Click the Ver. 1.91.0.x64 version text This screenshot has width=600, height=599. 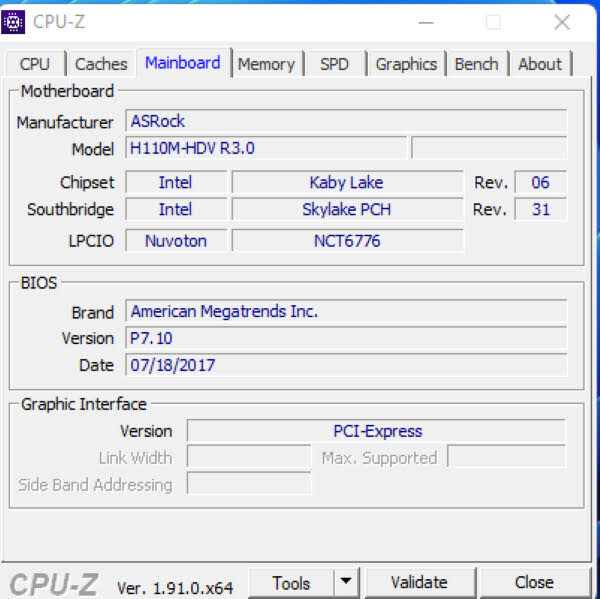tap(175, 588)
